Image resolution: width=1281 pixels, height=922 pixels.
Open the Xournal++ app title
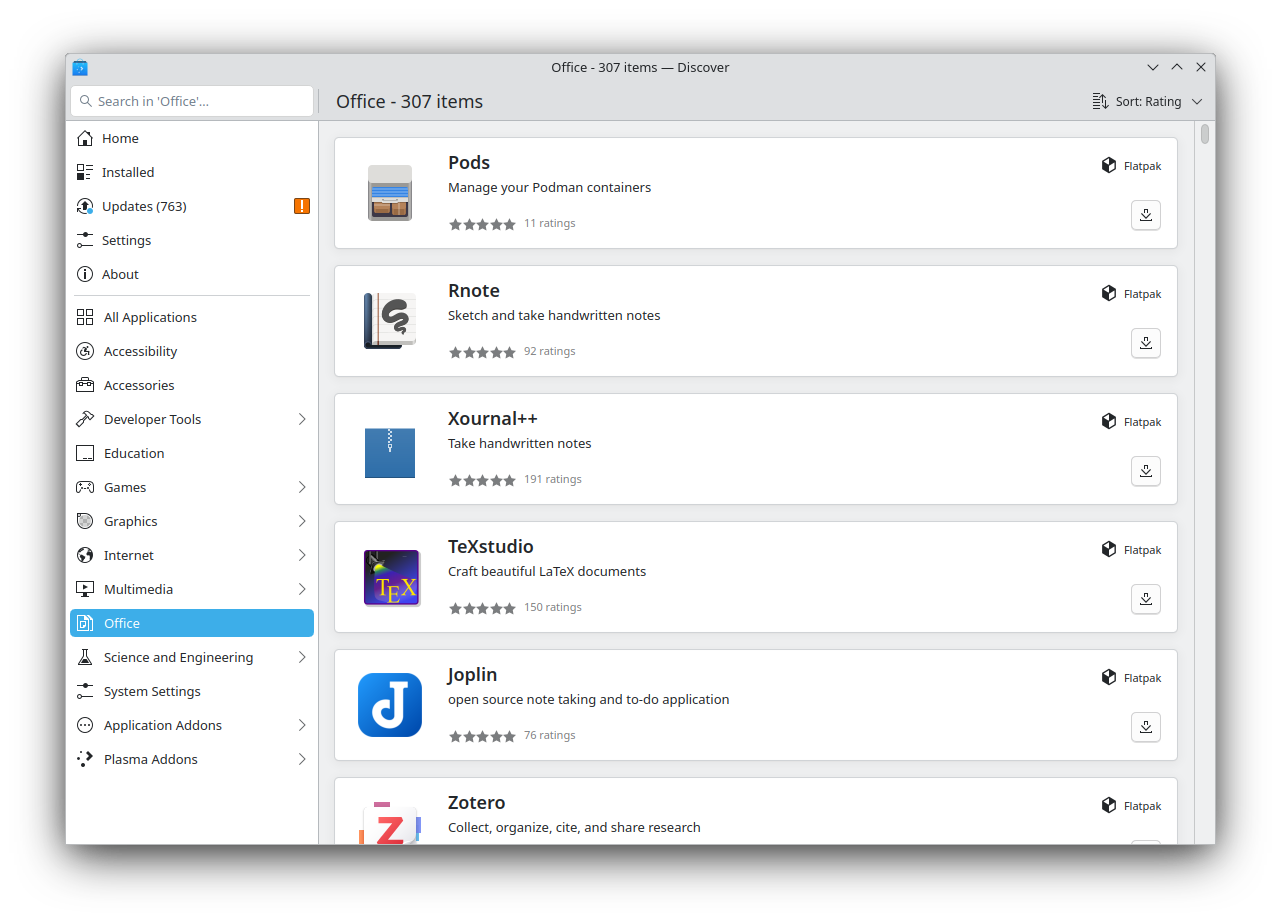click(x=493, y=419)
